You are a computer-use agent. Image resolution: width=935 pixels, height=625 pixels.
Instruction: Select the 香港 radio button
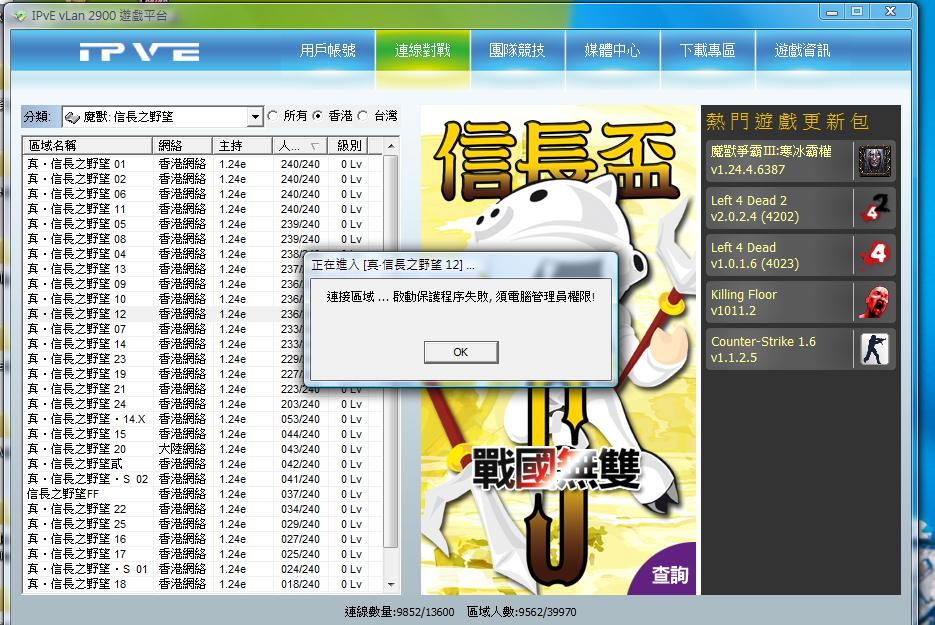[x=318, y=116]
